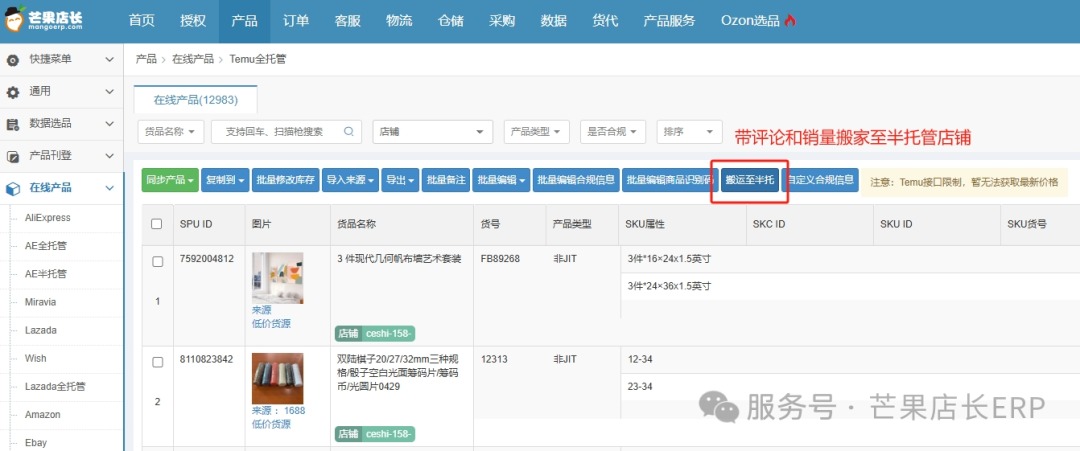The image size is (1080, 451).
Task: Open the 物流 top menu
Action: click(399, 21)
